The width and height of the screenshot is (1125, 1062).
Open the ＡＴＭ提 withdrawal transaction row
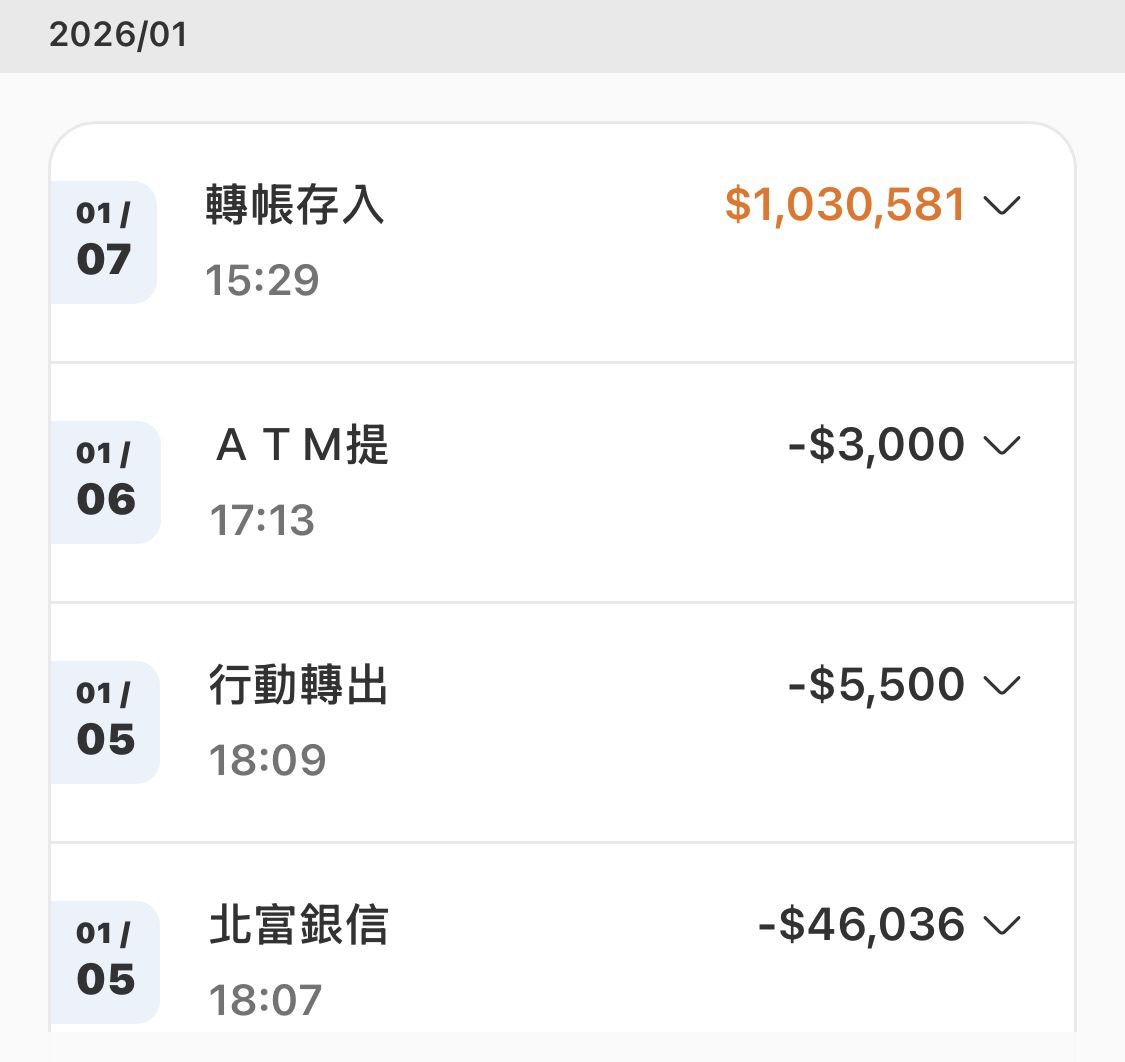(x=560, y=480)
